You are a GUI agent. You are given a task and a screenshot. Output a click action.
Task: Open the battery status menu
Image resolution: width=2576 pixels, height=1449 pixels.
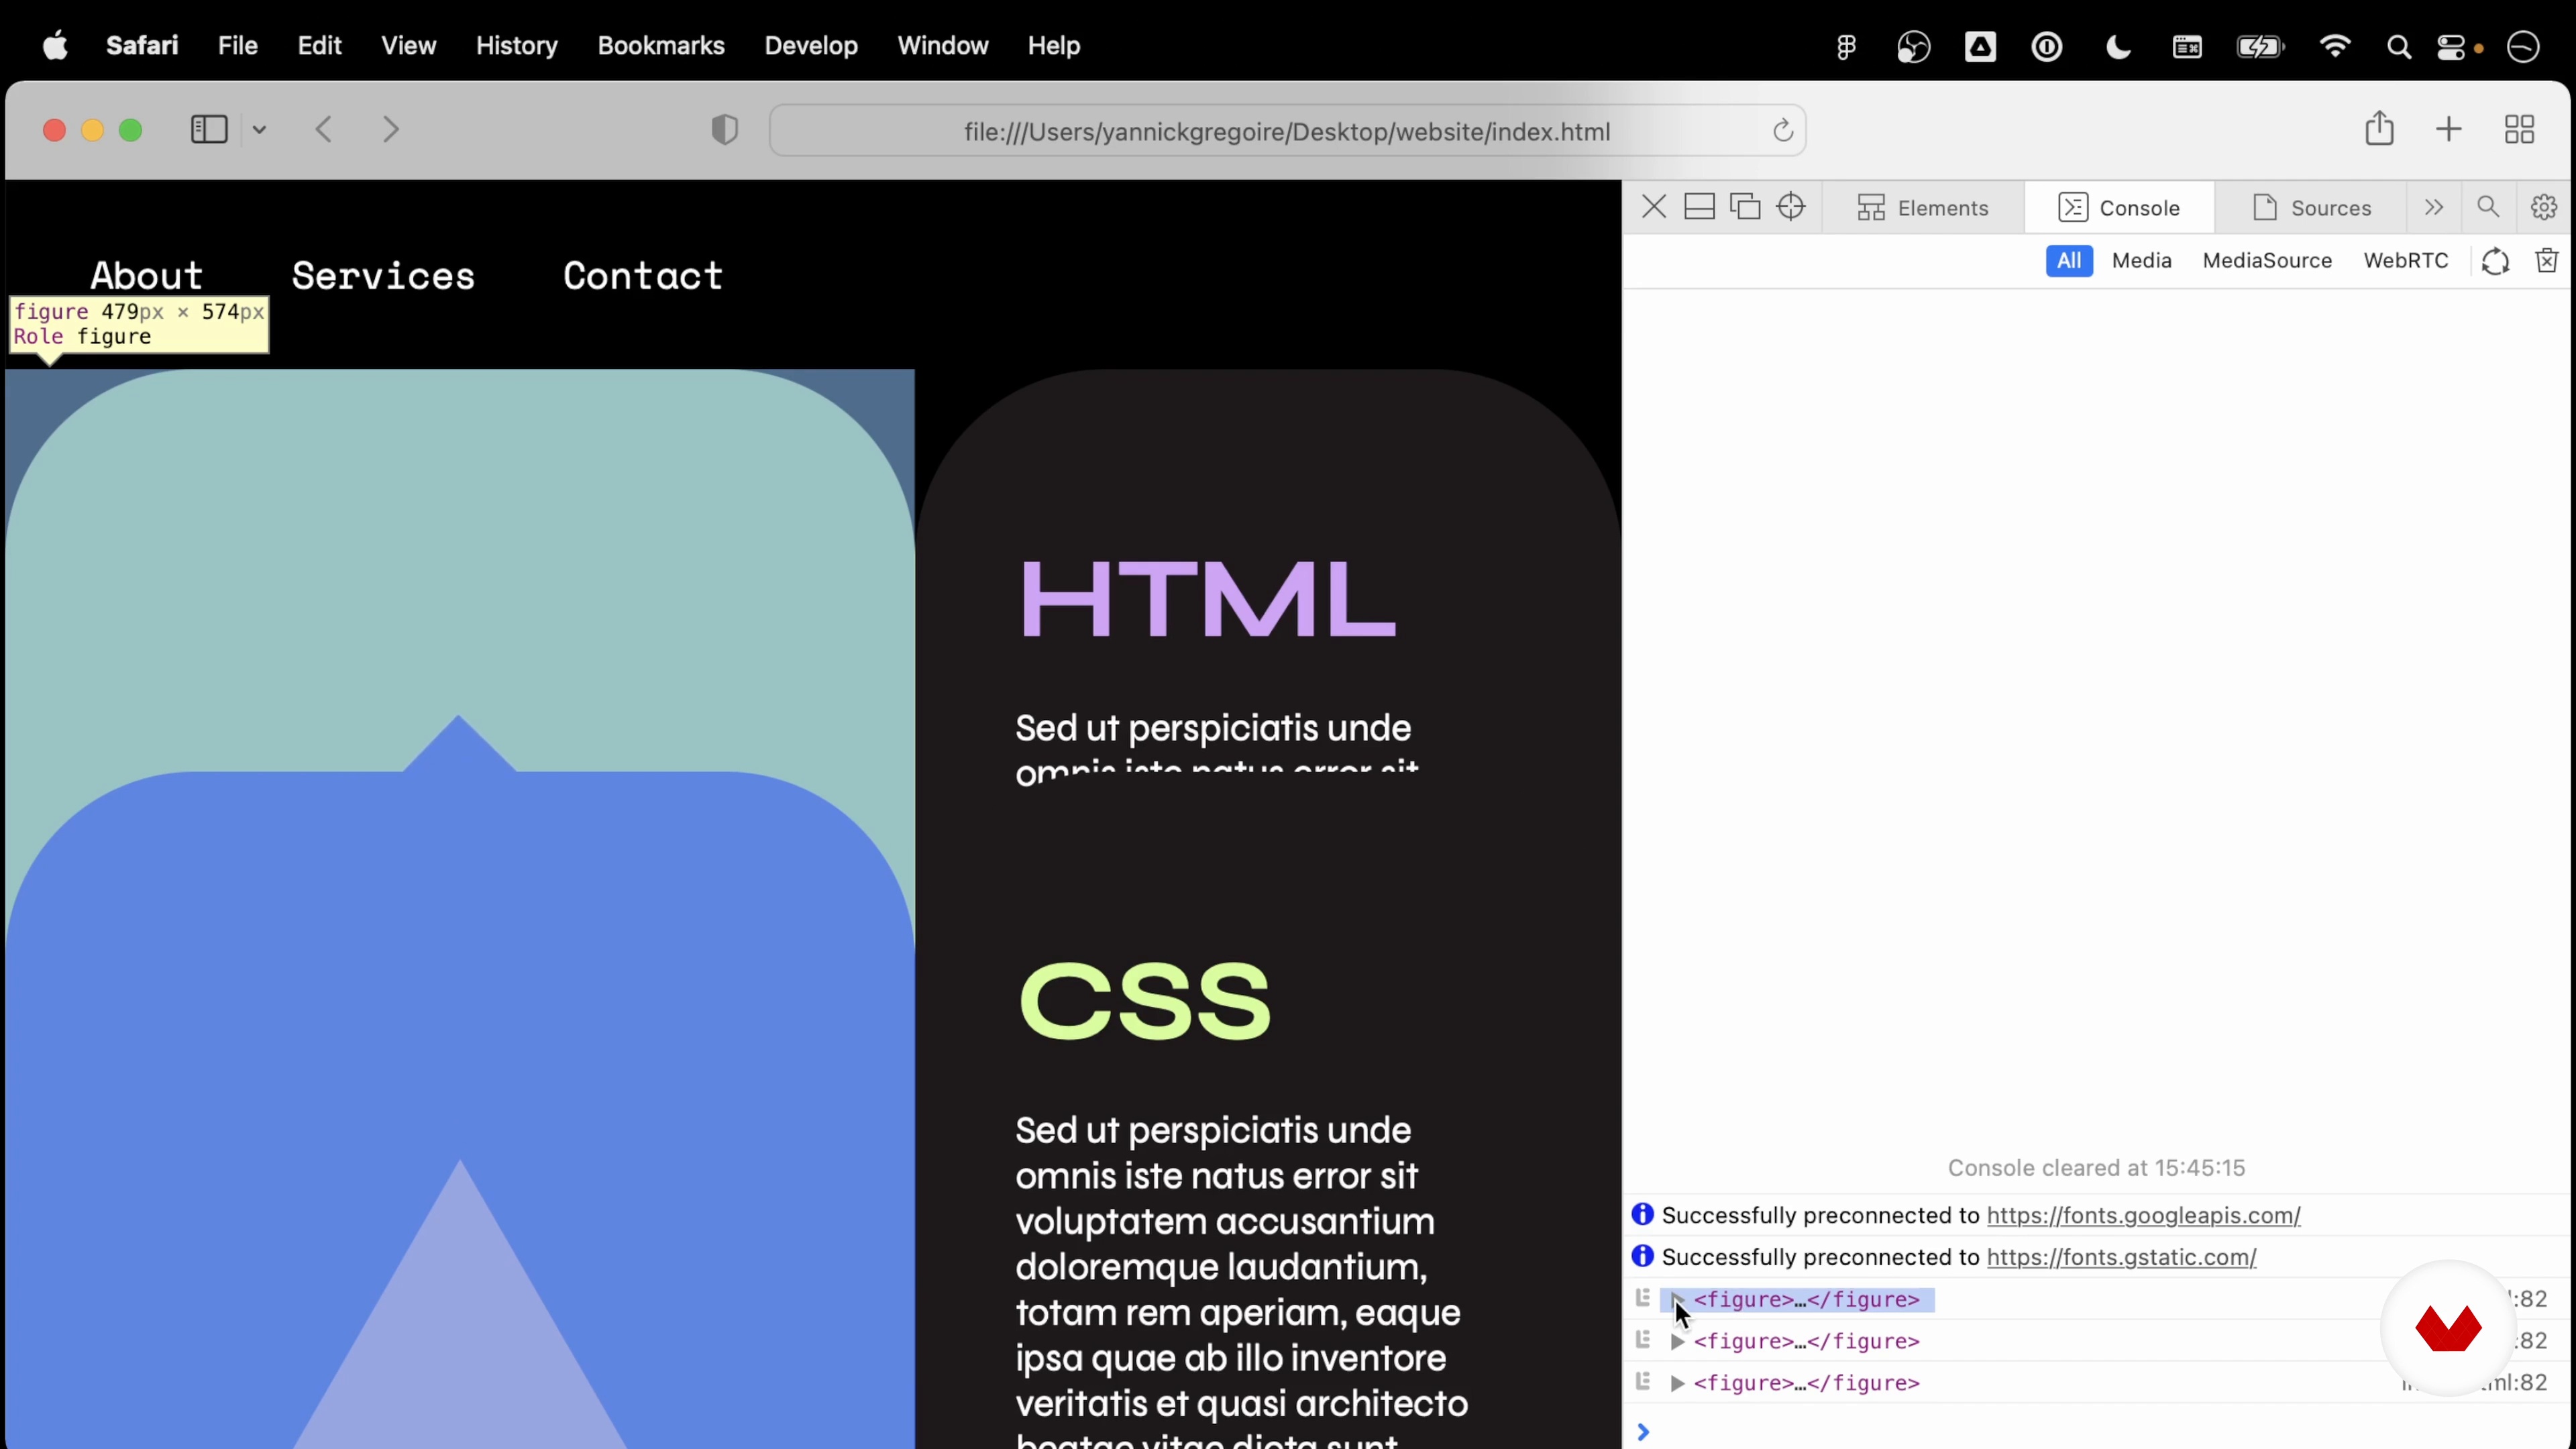(x=2260, y=46)
